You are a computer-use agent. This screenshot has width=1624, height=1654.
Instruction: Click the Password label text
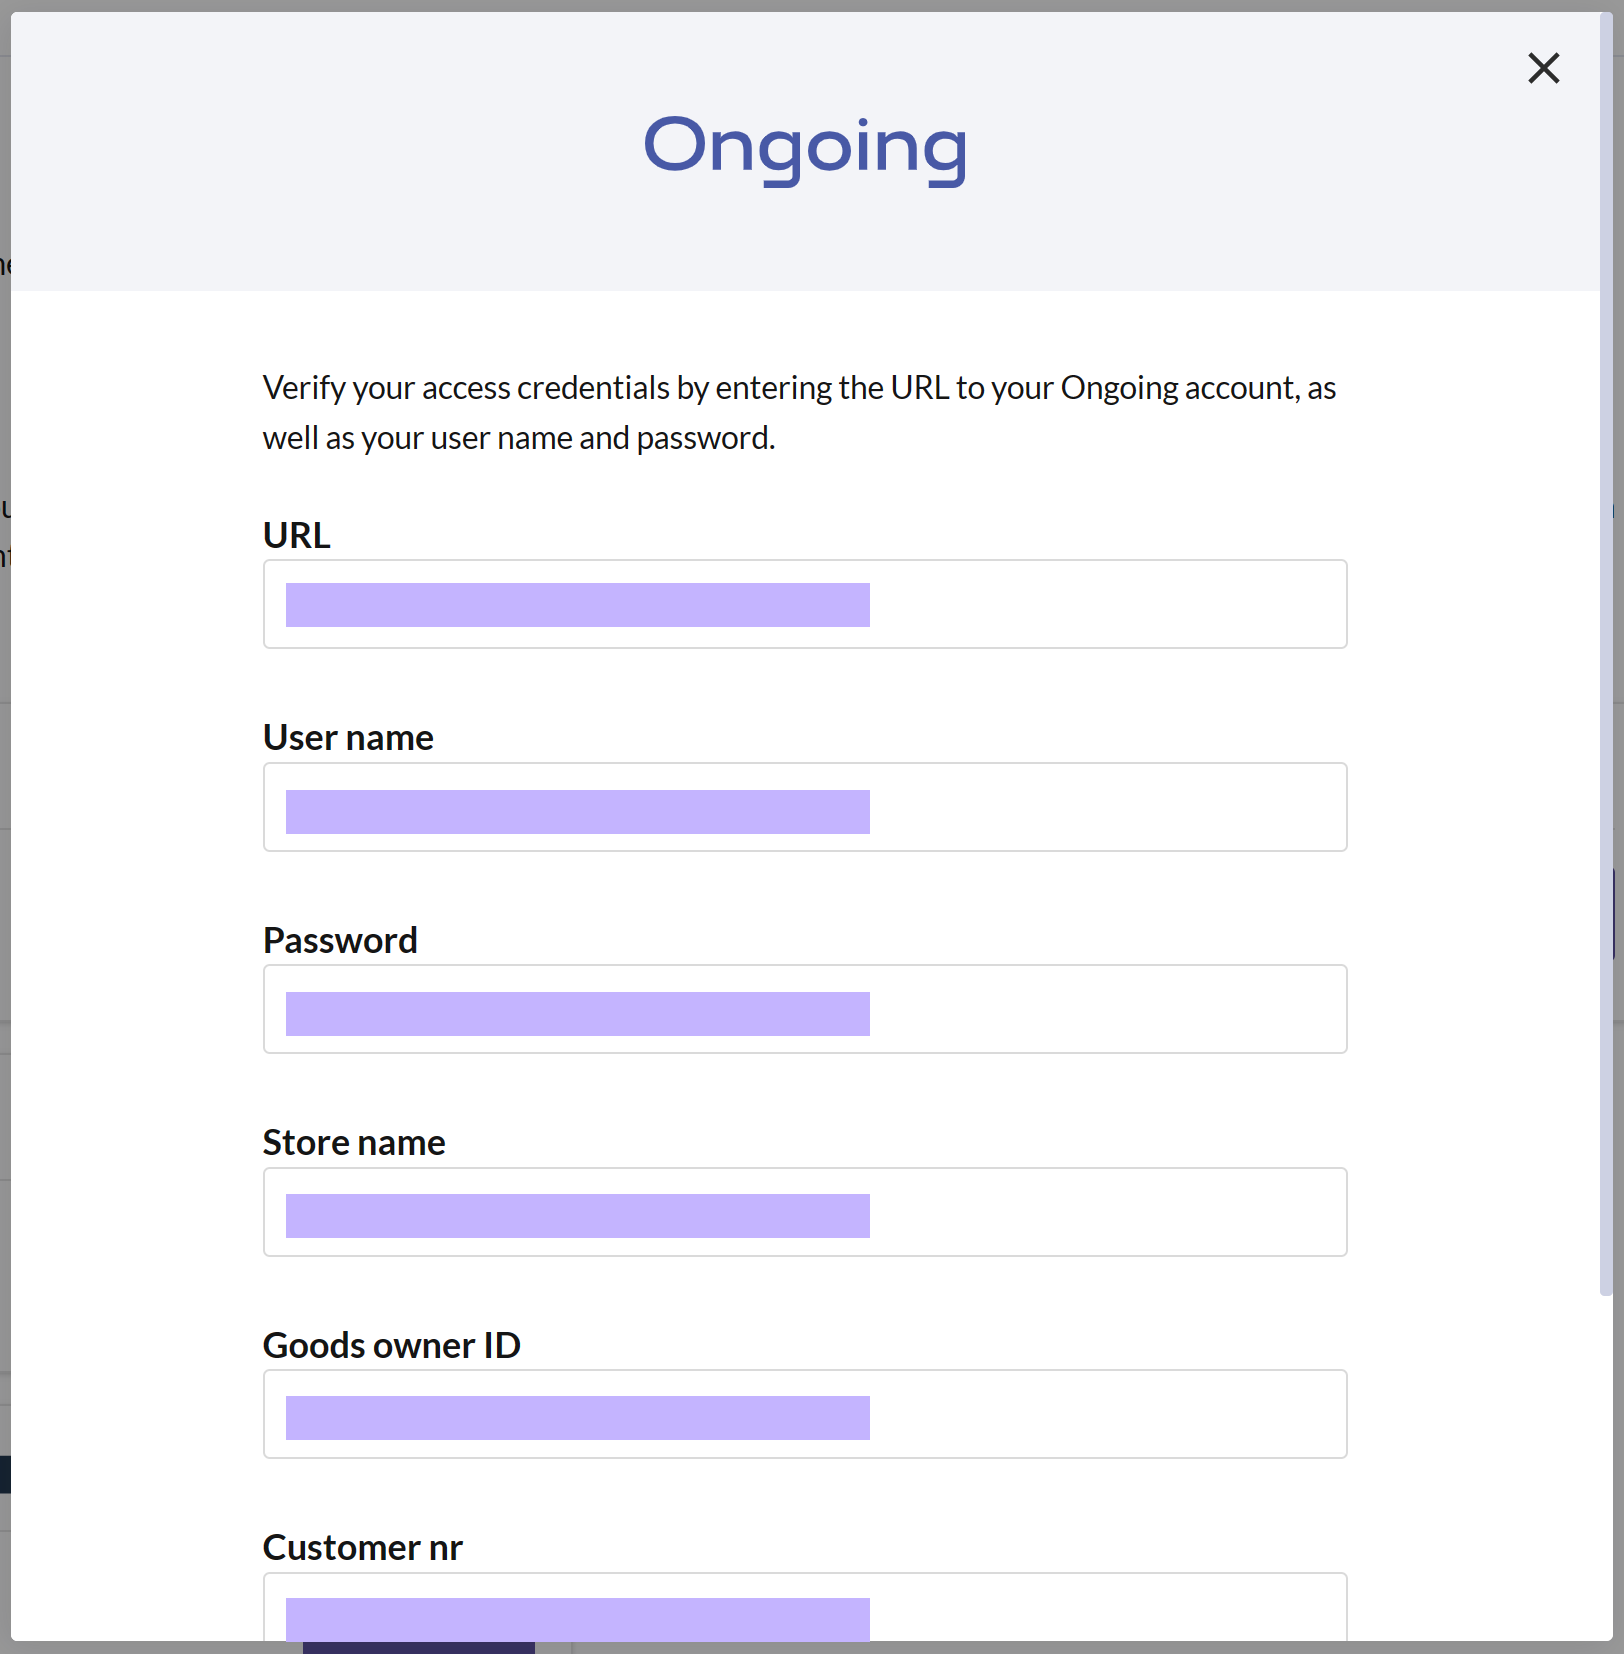340,940
